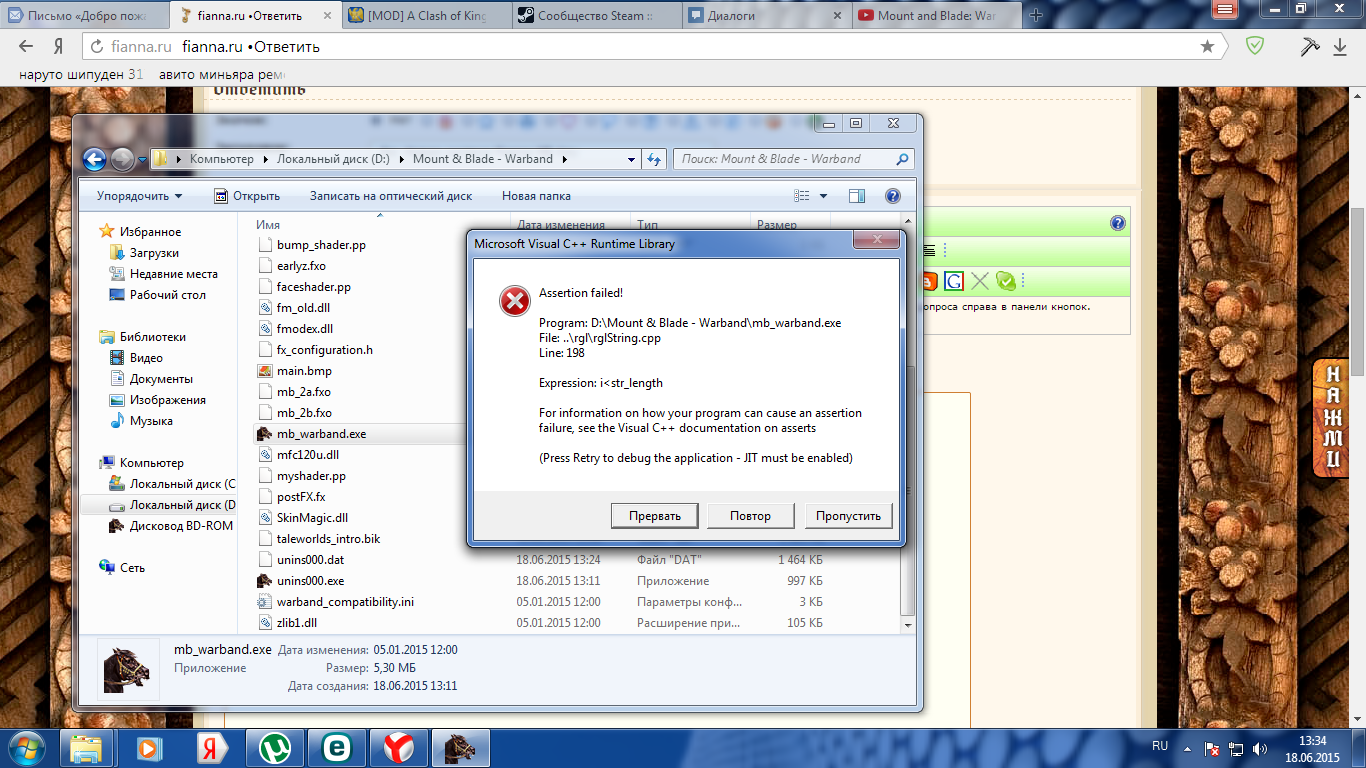Click the browser protection shield icon

pos(1254,47)
